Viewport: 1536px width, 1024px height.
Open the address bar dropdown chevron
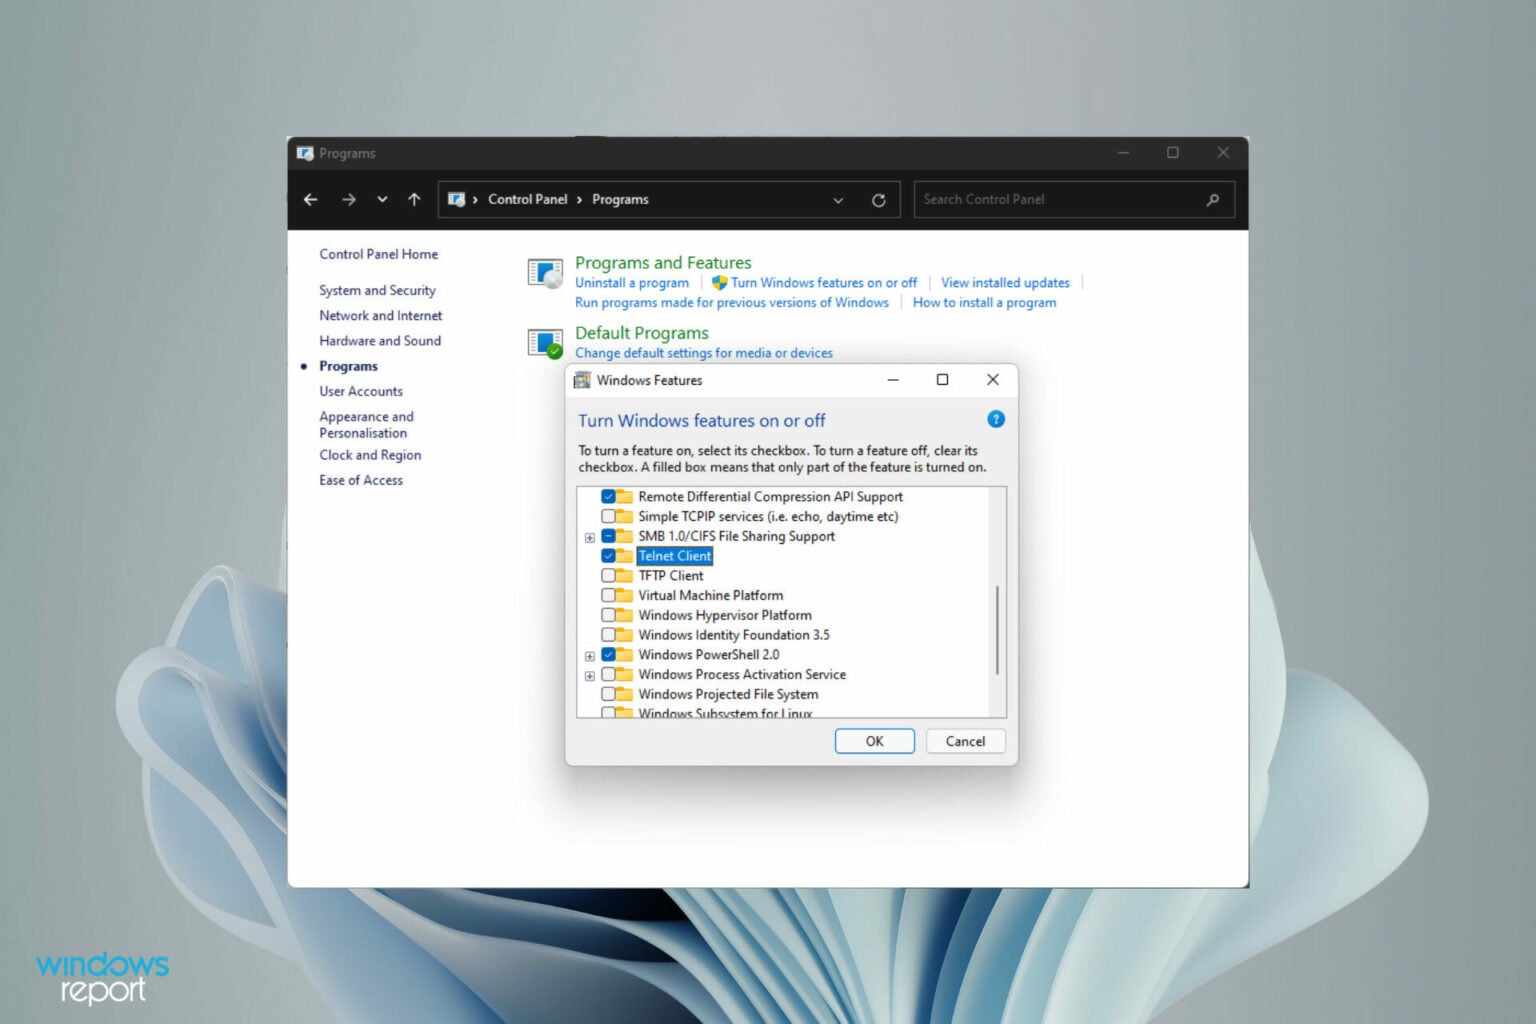click(838, 199)
